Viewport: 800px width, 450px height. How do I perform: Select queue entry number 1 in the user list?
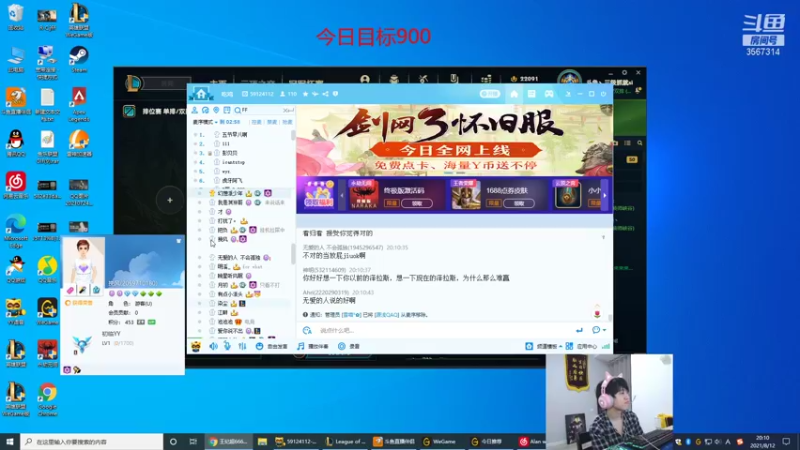[243, 135]
